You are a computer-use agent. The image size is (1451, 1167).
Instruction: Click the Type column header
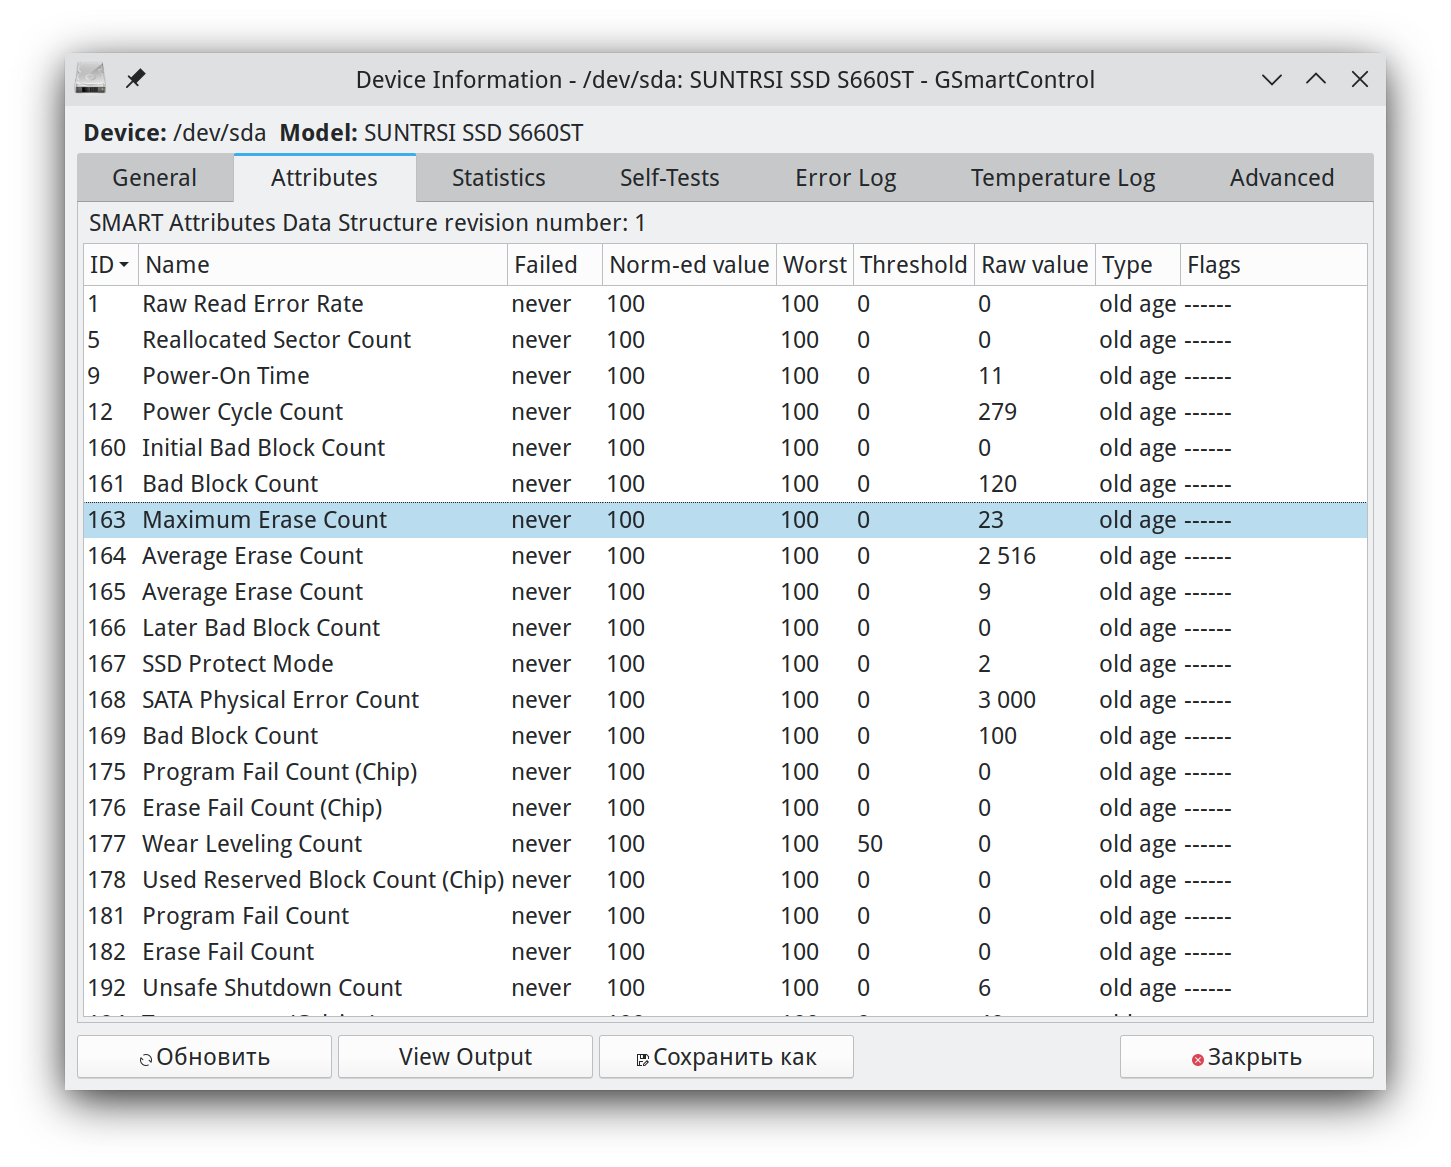point(1138,265)
